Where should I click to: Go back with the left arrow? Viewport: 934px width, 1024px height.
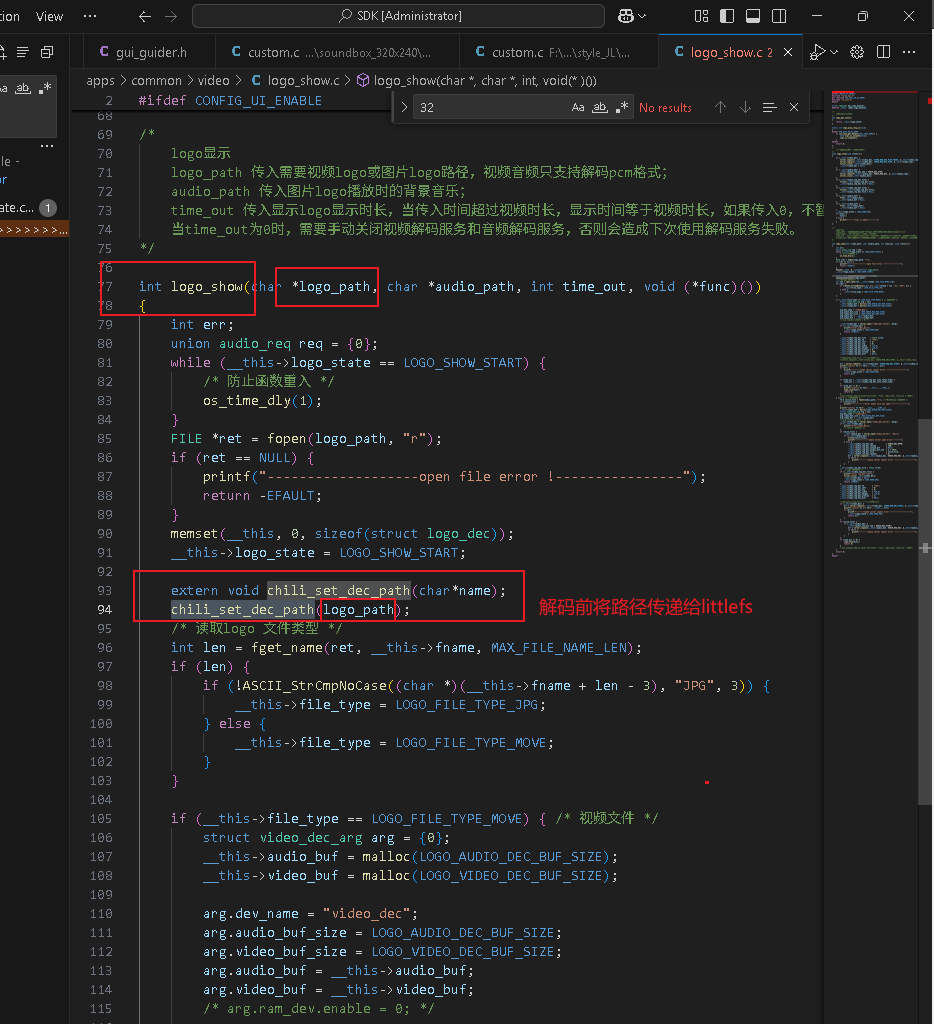click(x=145, y=16)
